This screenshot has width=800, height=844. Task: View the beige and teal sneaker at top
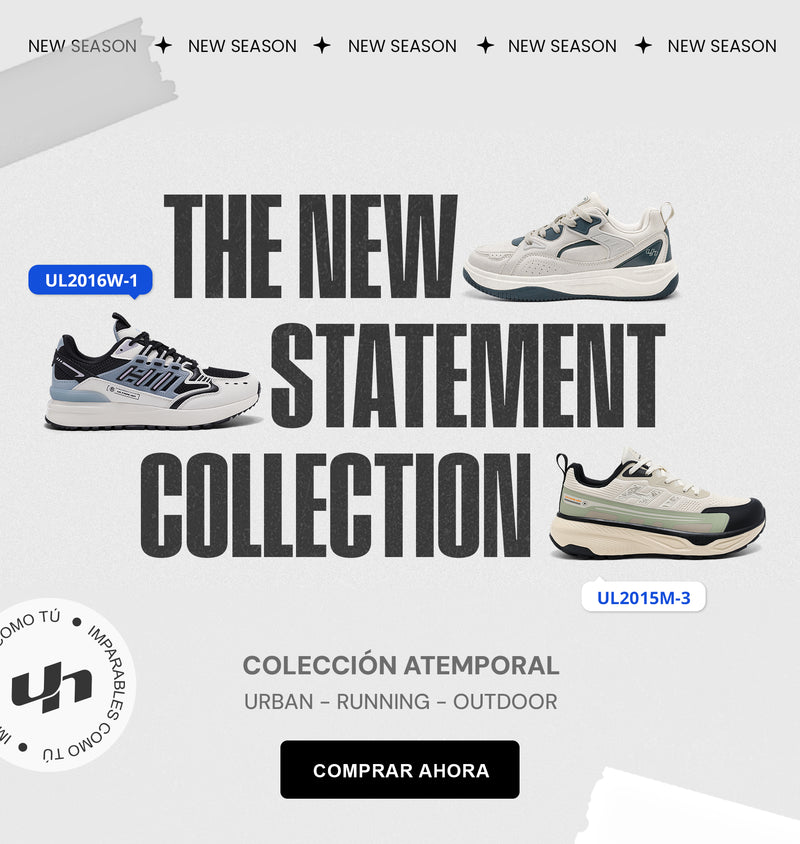point(571,247)
